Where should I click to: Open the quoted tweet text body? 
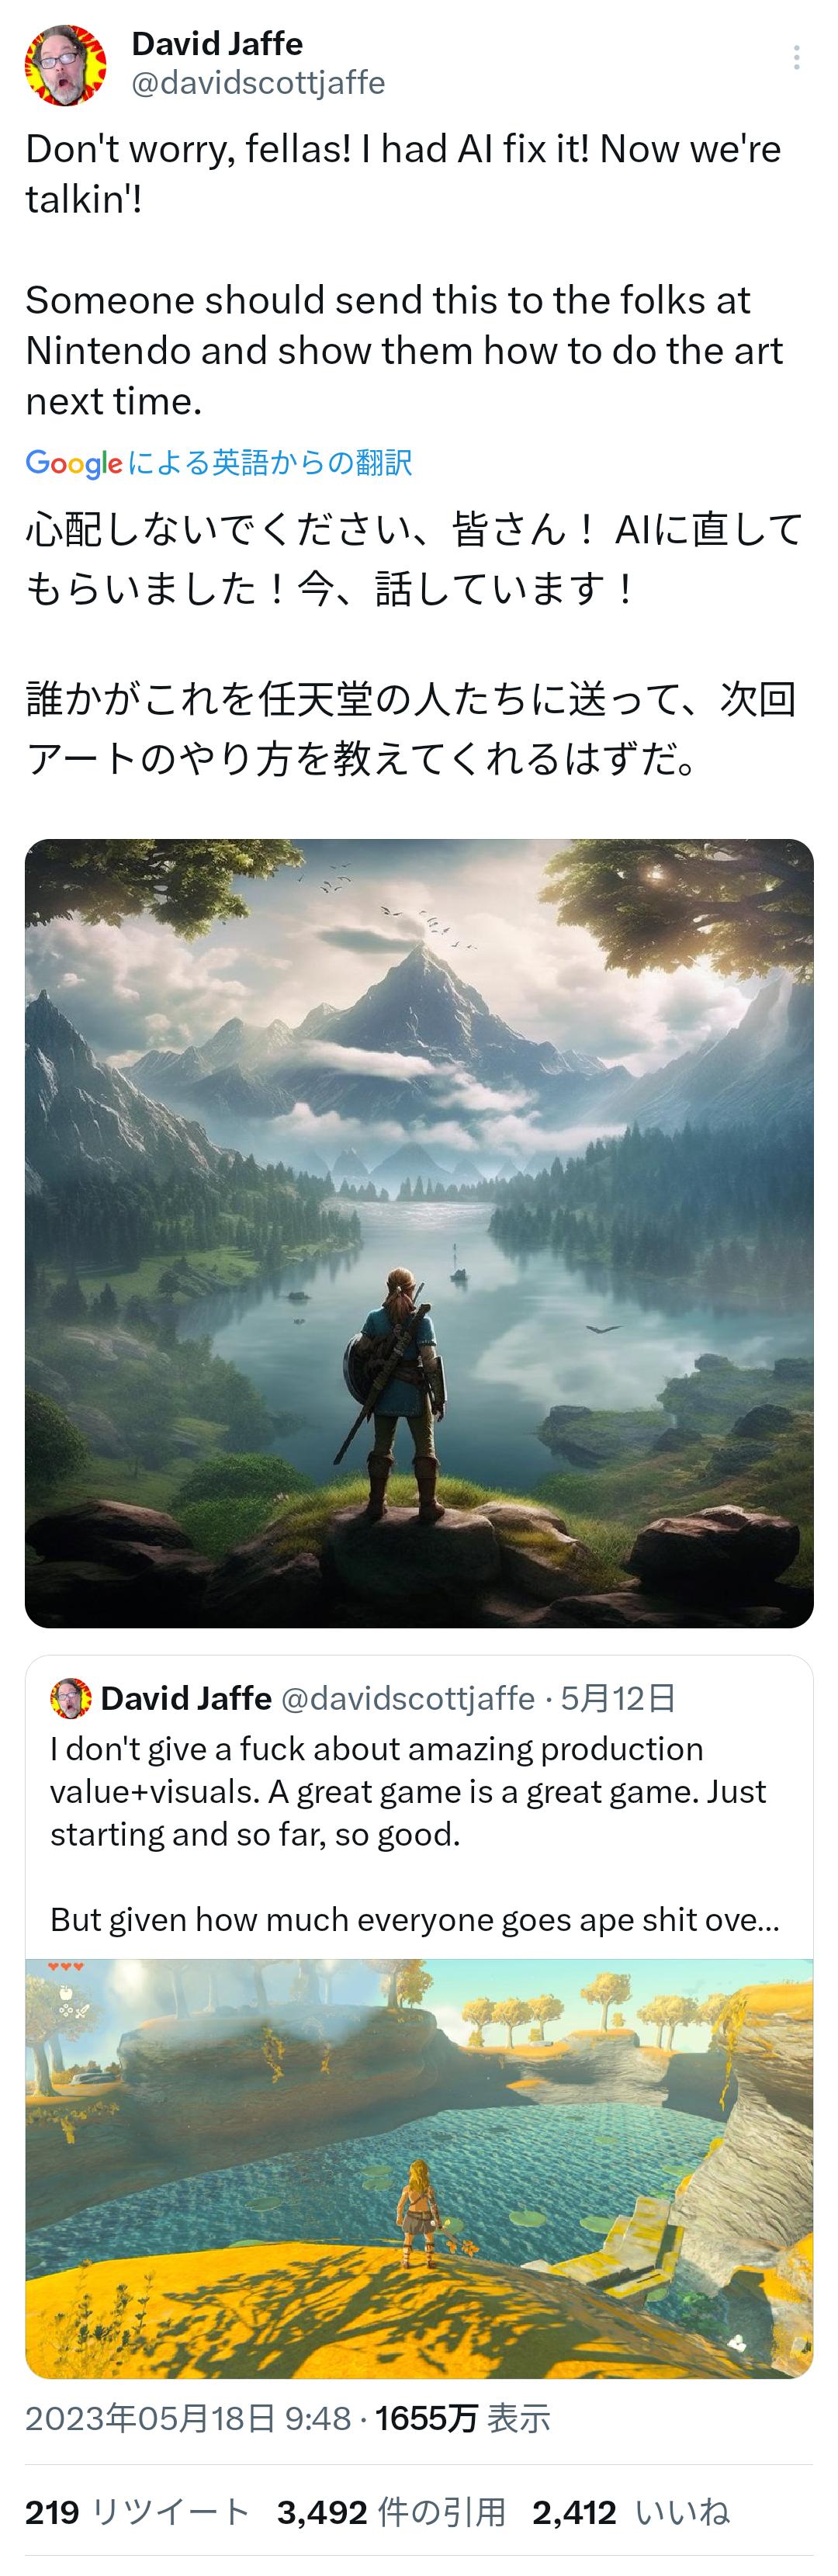coord(415,1834)
